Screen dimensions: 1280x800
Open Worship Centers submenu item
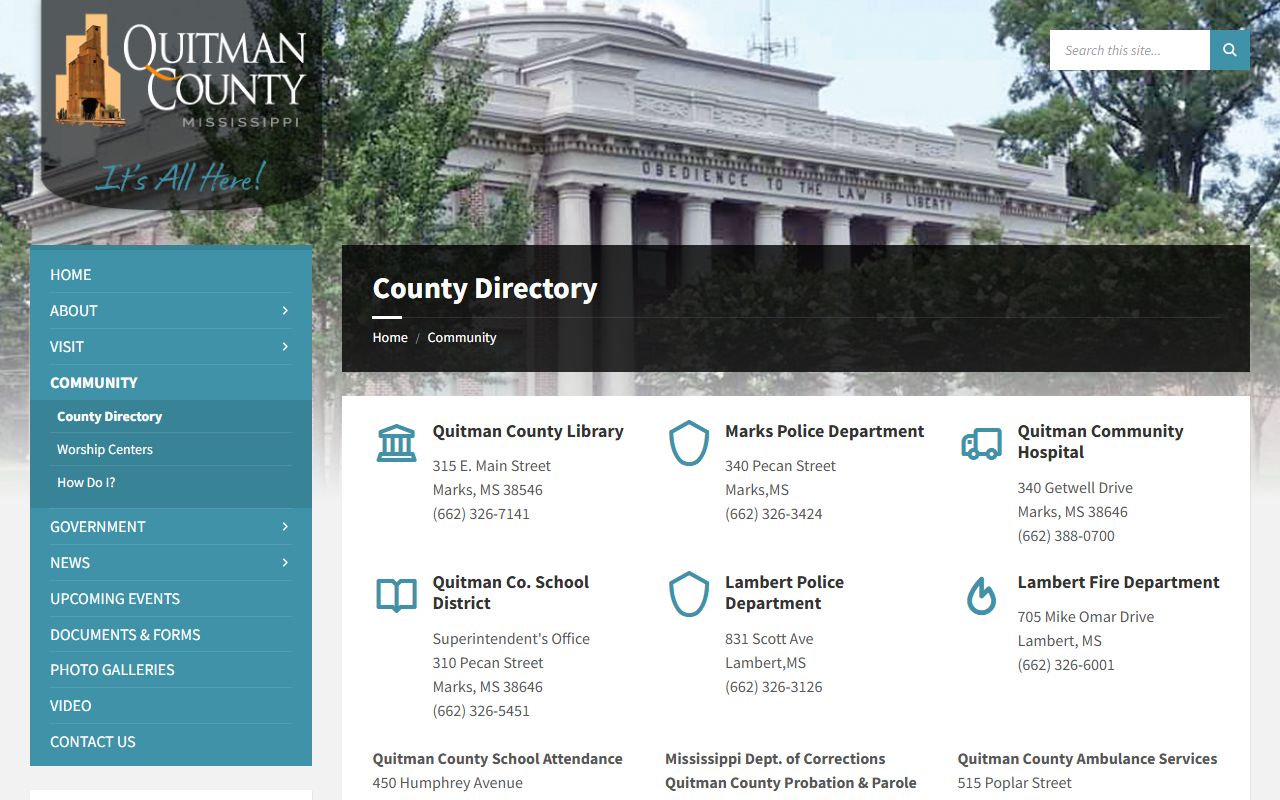coord(105,450)
